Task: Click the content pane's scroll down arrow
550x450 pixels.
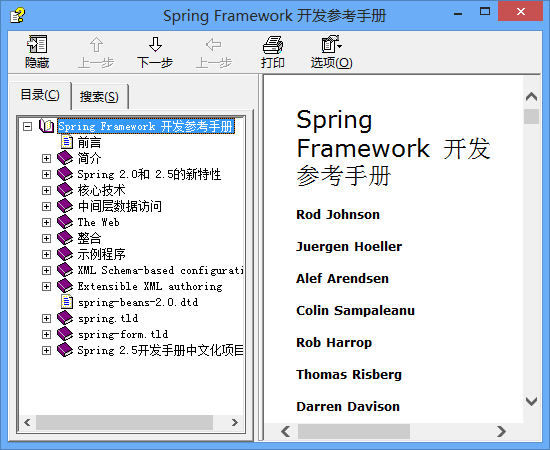Action: 531,401
